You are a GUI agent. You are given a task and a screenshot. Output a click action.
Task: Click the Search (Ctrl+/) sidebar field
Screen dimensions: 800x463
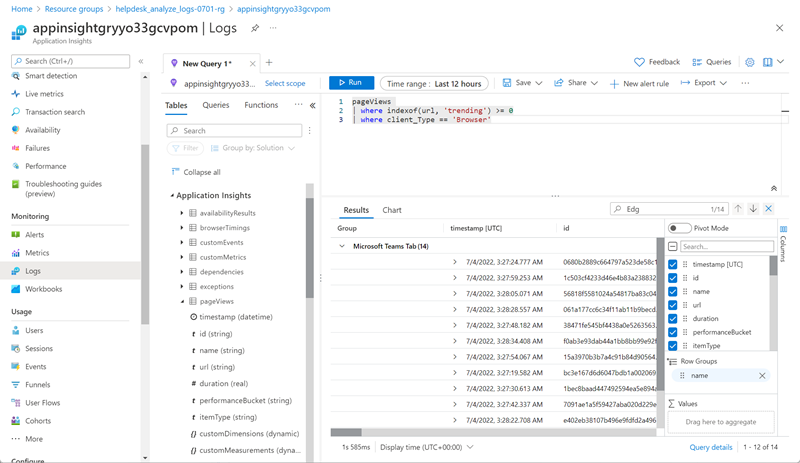coord(70,61)
